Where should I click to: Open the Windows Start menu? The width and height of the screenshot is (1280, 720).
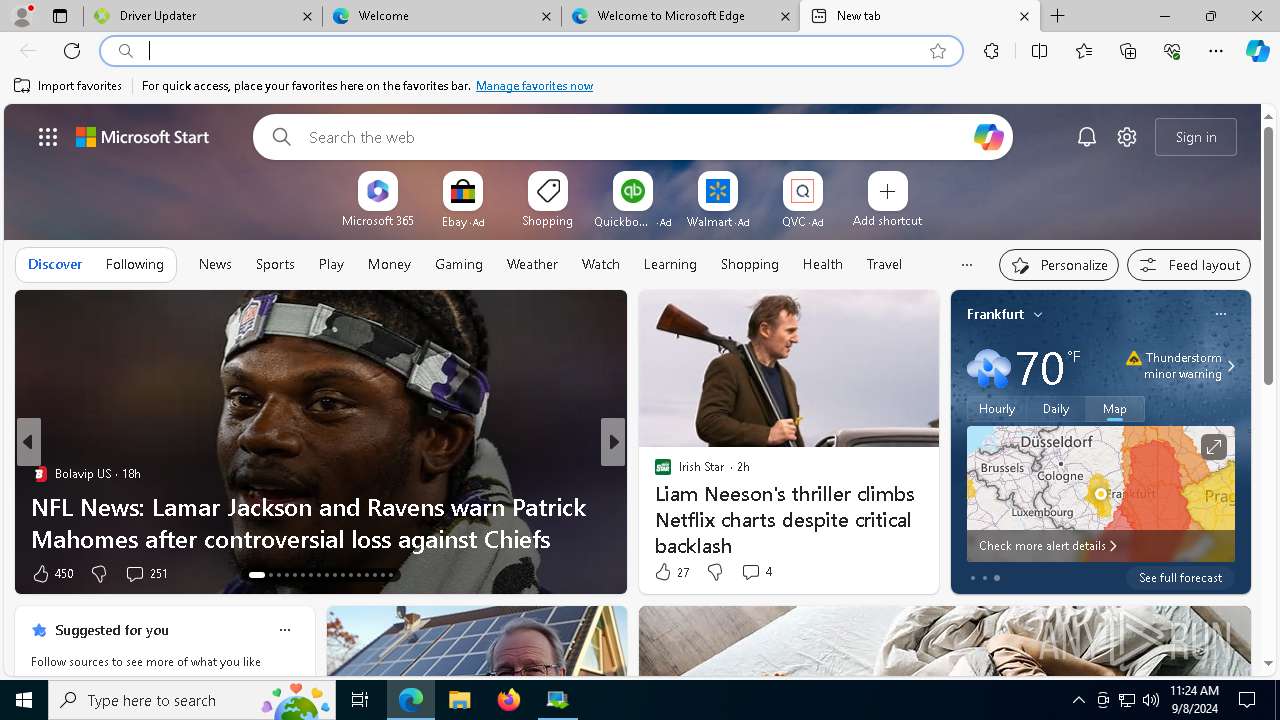point(24,700)
